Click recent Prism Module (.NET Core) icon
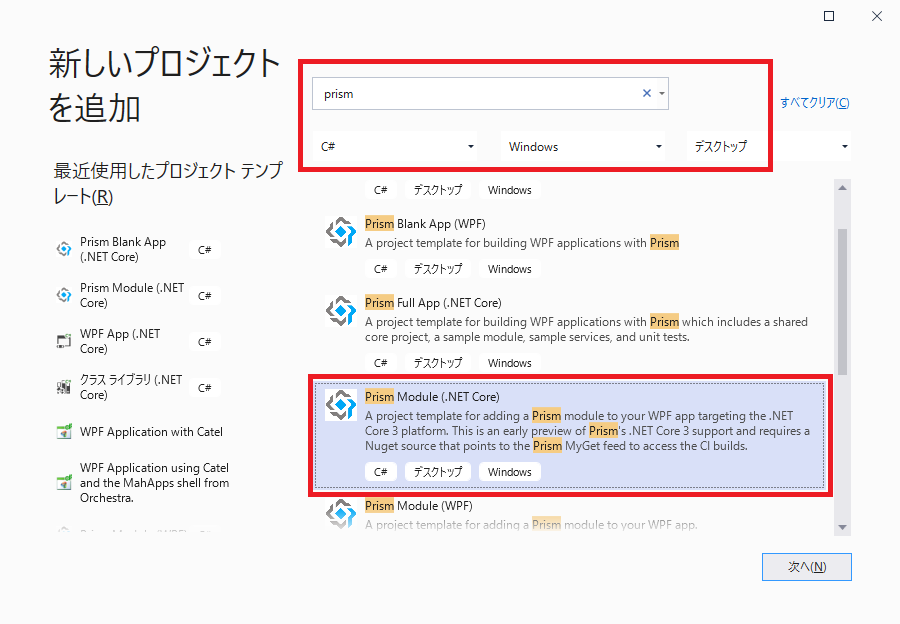Screen dimensions: 900x624 point(64,295)
